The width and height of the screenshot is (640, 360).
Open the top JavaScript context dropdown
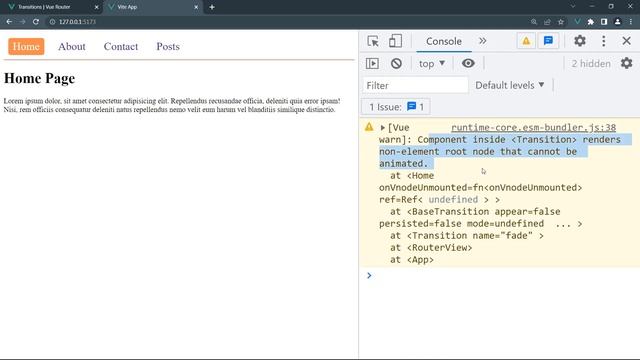click(x=432, y=64)
